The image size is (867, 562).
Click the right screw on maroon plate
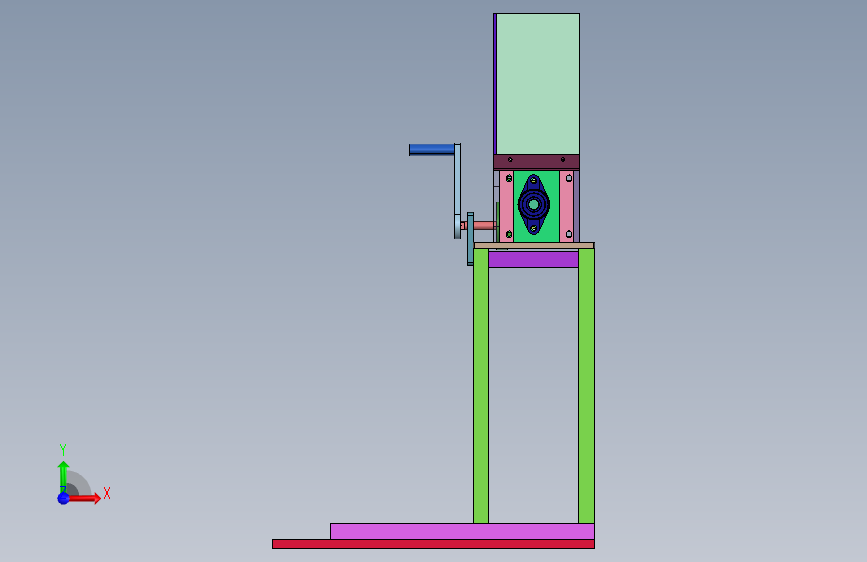coord(563,160)
